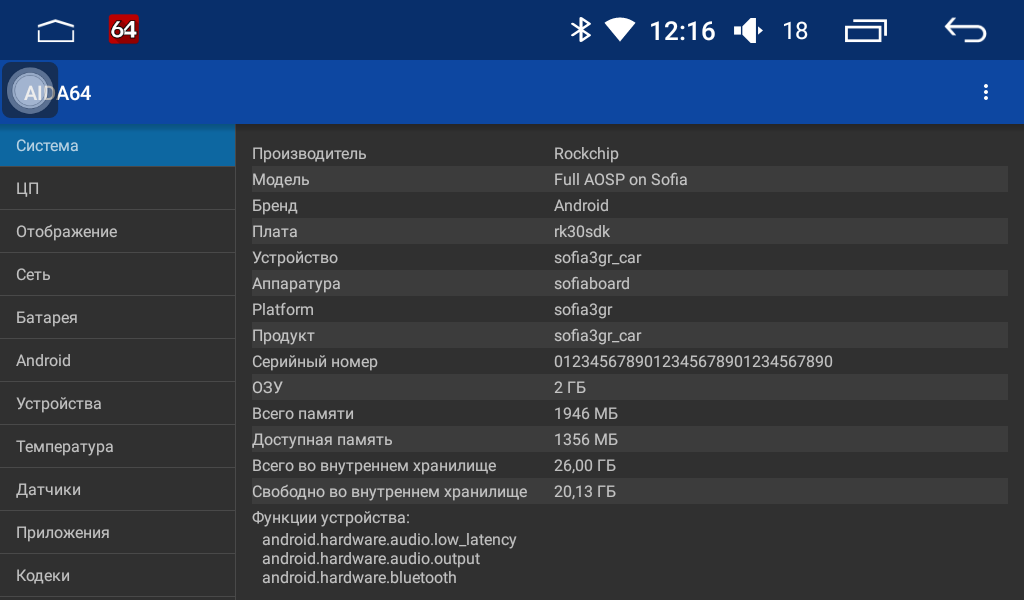Open the Датчики list
The image size is (1024, 600).
click(x=117, y=490)
